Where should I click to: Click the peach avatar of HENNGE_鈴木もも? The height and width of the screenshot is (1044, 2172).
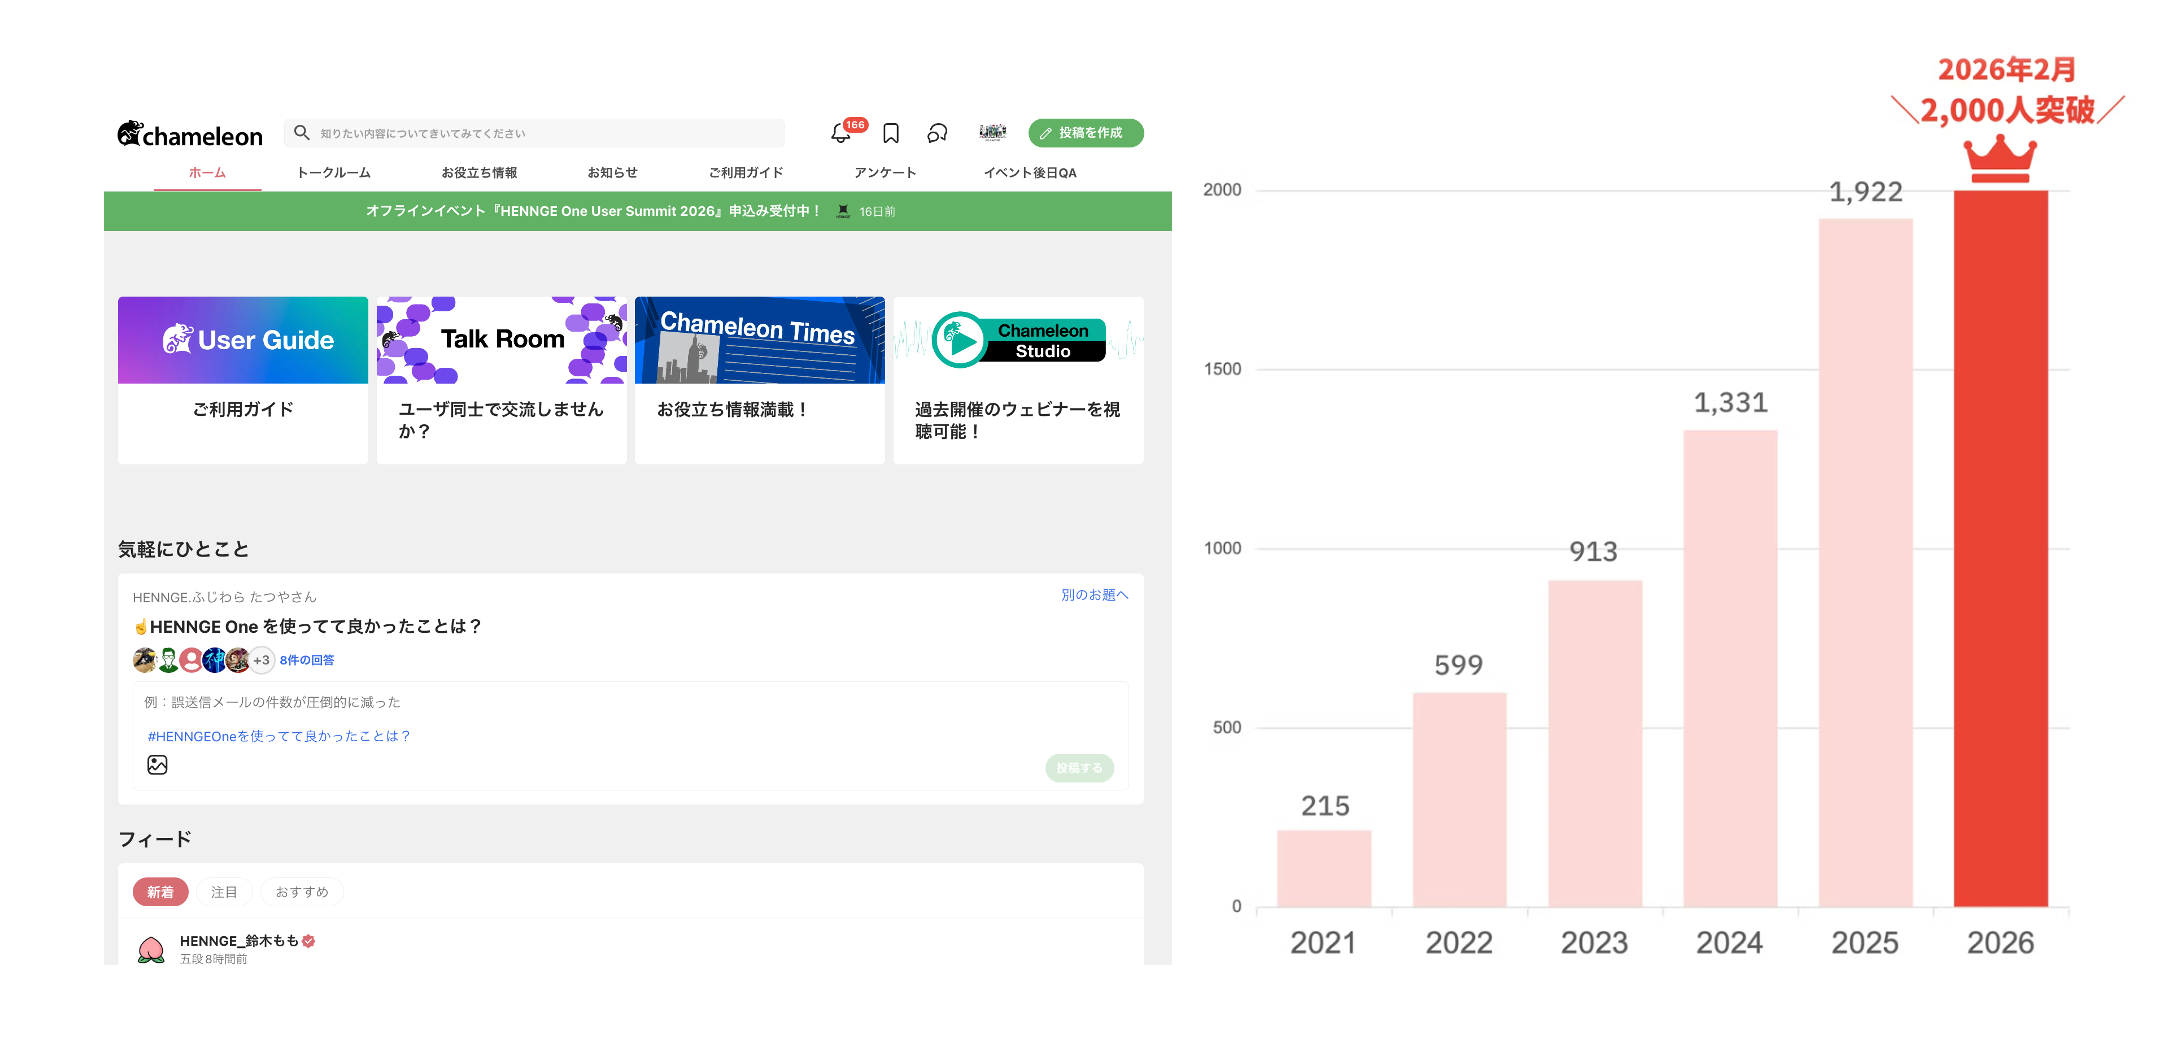point(151,949)
